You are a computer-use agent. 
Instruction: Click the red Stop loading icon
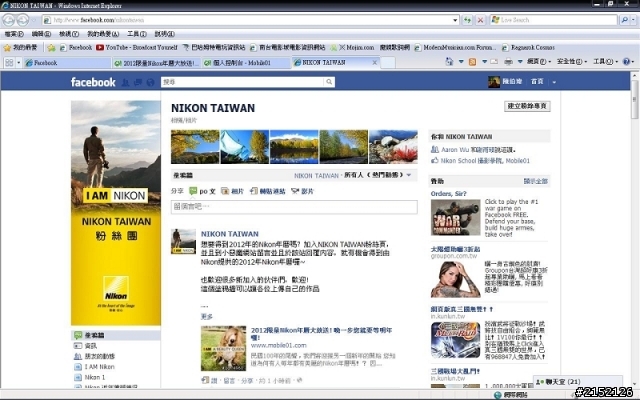(480, 20)
